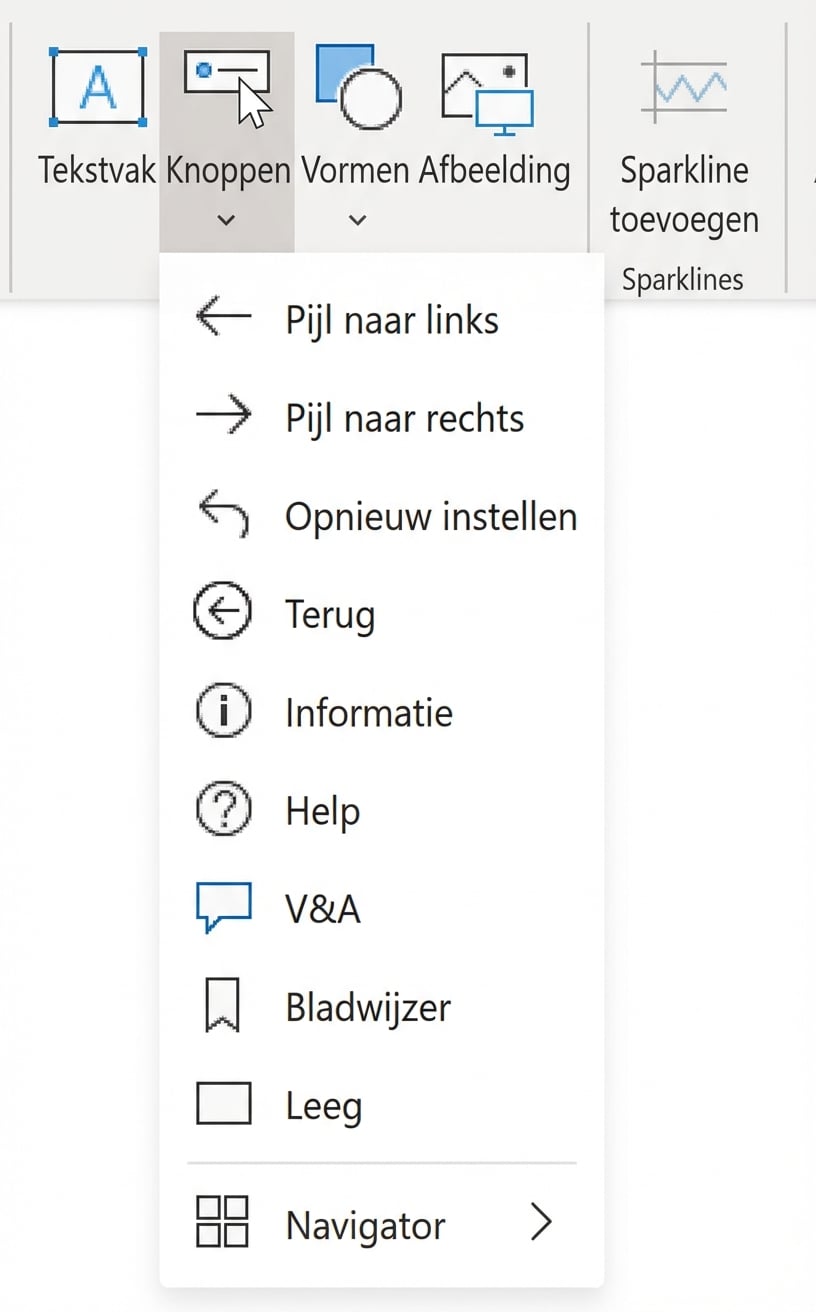The height and width of the screenshot is (1312, 816).
Task: Select the V&A speech bubble icon
Action: click(x=221, y=905)
